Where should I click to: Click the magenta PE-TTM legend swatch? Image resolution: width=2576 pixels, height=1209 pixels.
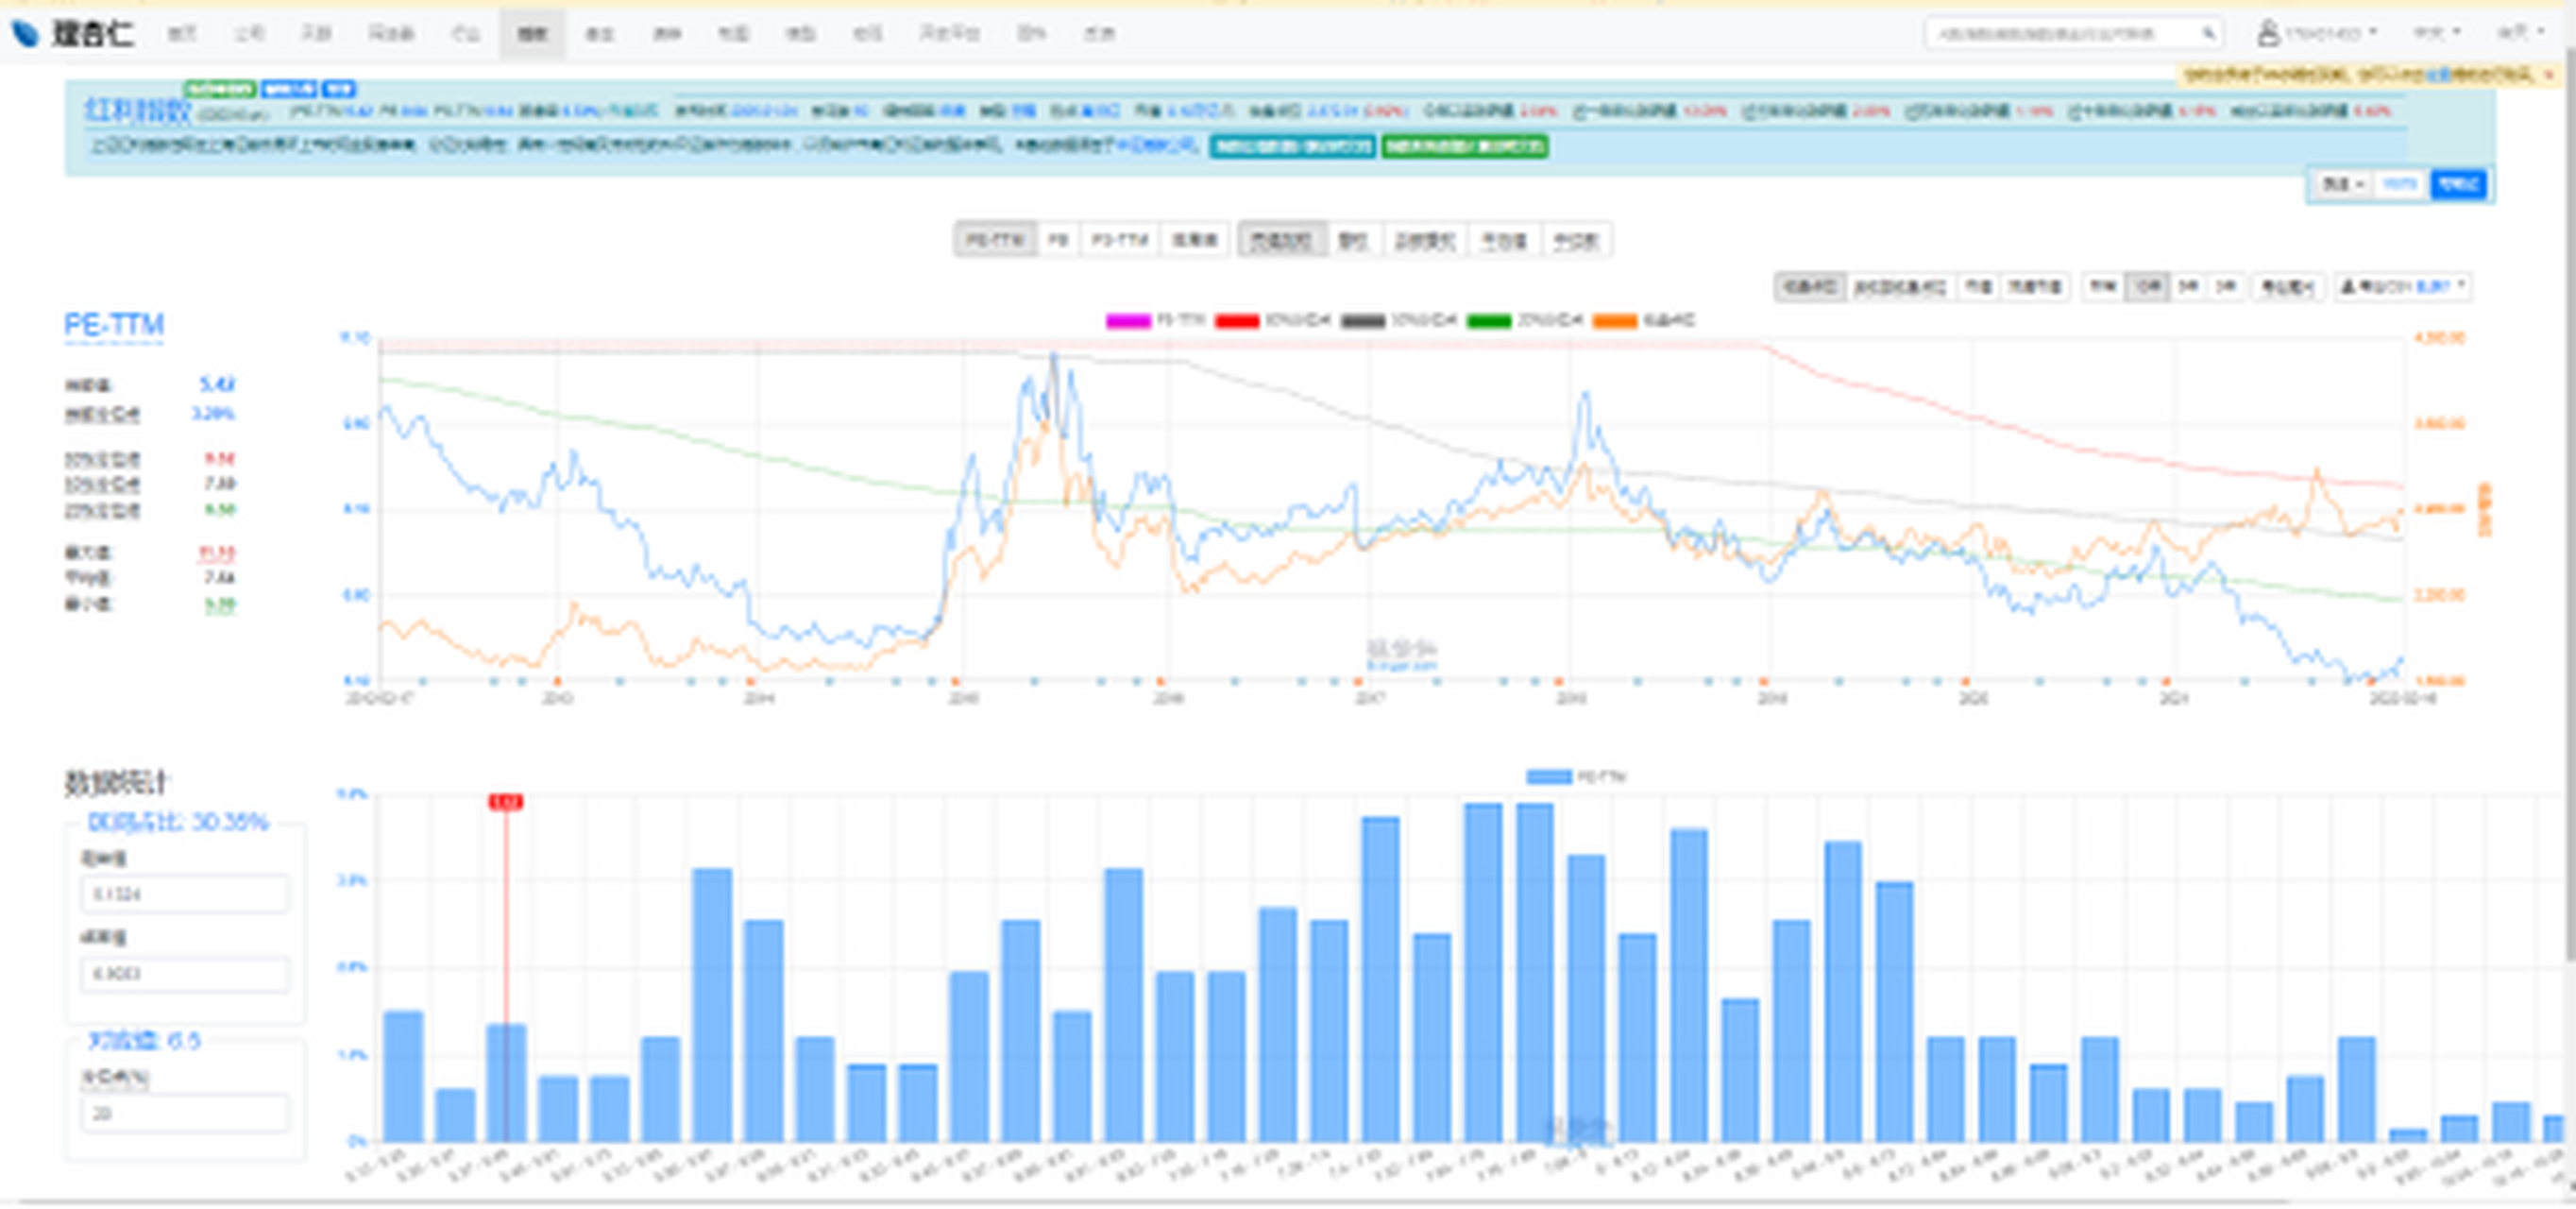(x=1128, y=321)
